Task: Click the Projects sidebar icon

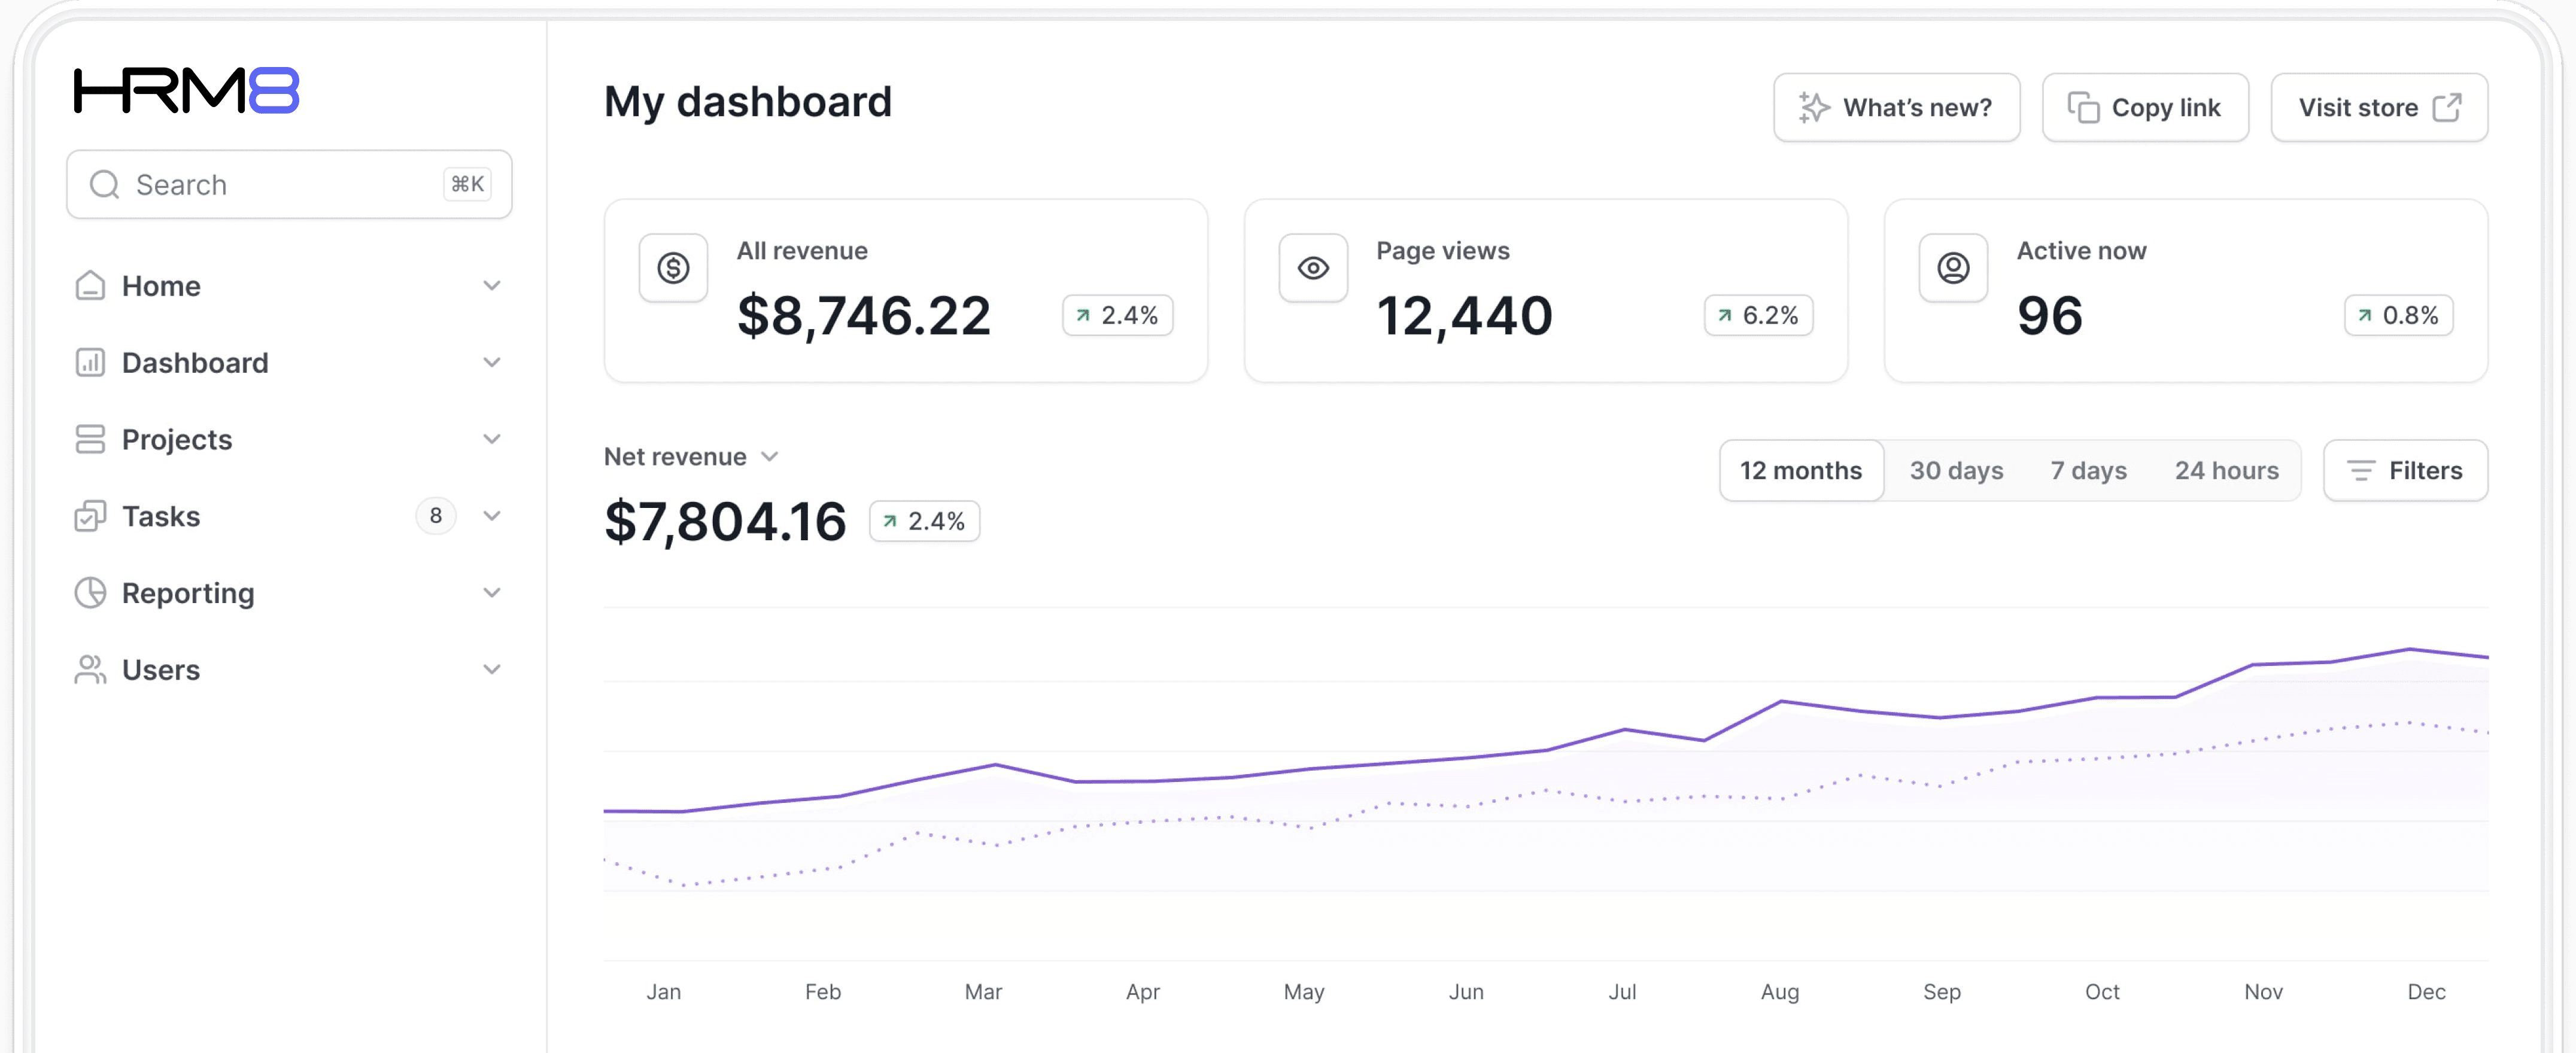Action: [x=90, y=439]
